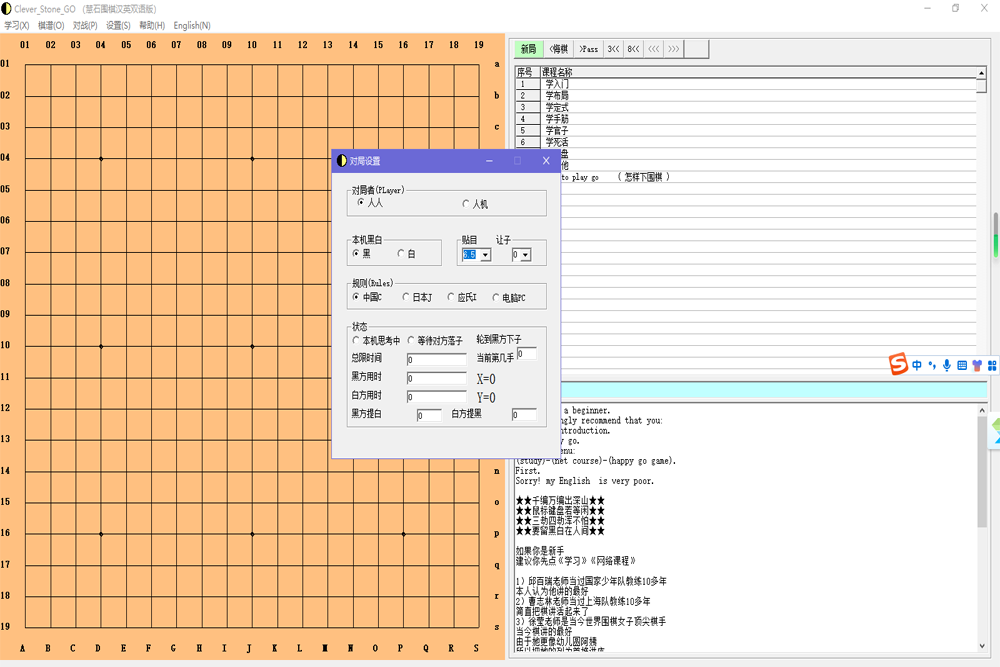The image size is (1000, 667).
Task: Open the 贴目 komi dropdown
Action: [485, 255]
